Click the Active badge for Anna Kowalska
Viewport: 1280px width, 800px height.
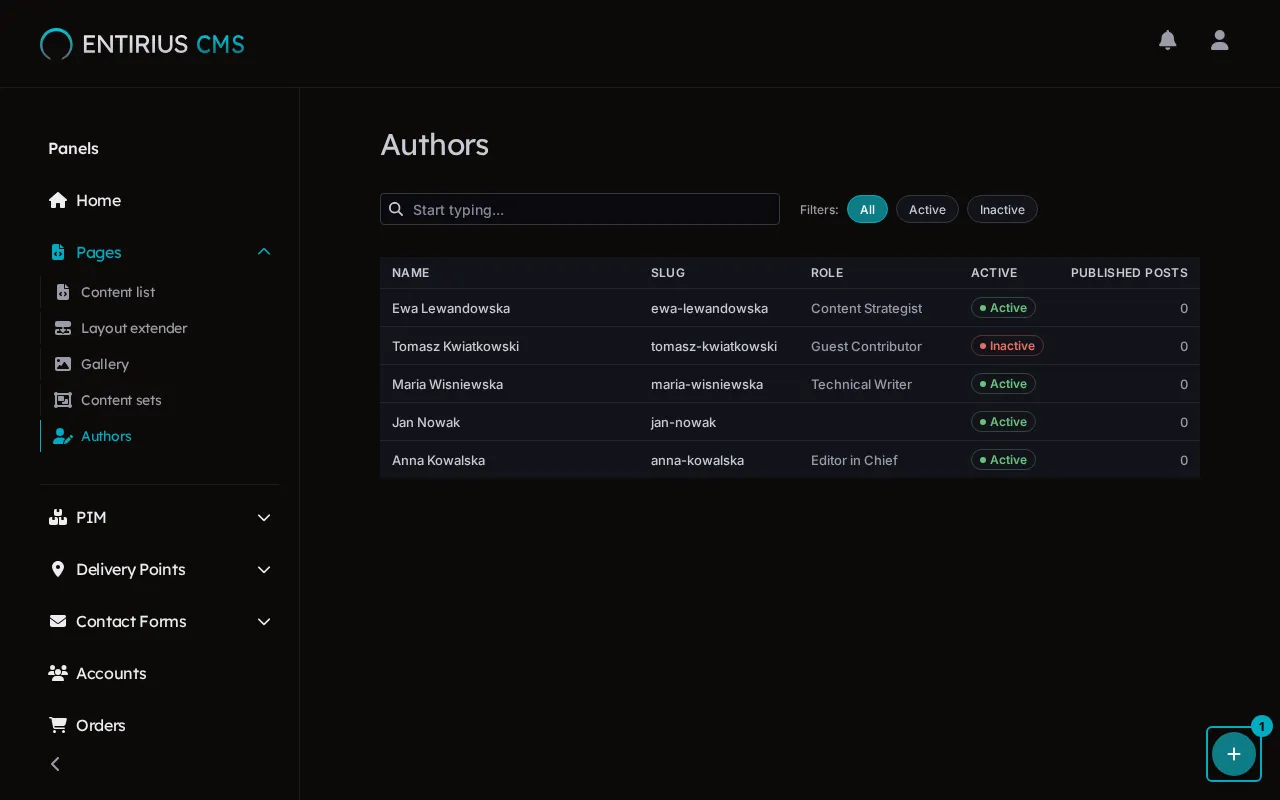pos(1003,460)
